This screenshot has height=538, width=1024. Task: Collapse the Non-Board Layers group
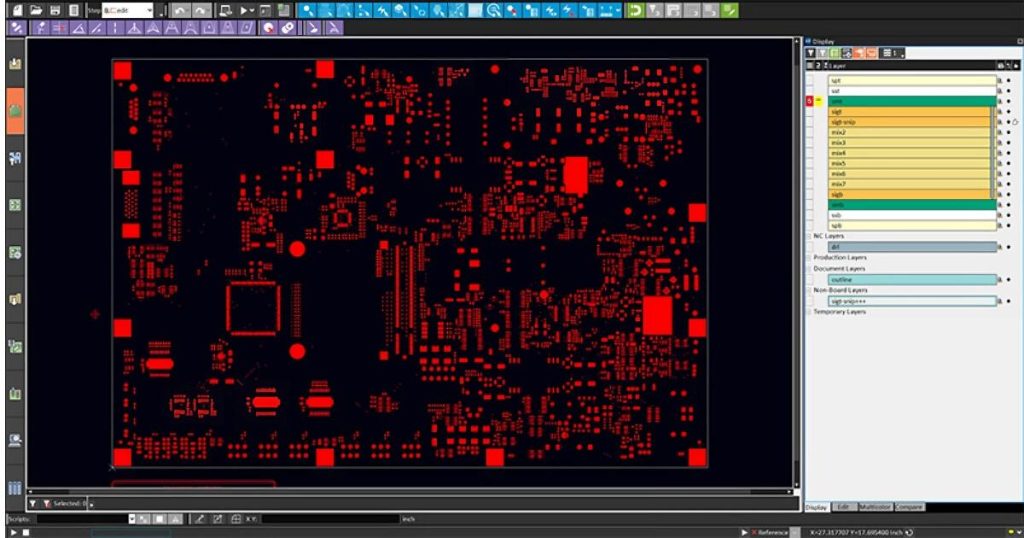(808, 290)
